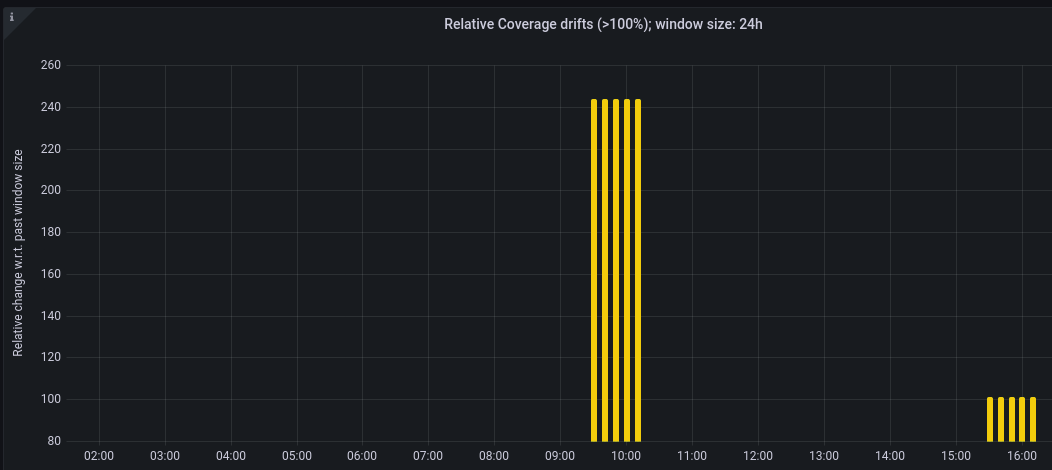Click the 07:00 time axis label
Screen dimensions: 1052x470
click(428, 456)
